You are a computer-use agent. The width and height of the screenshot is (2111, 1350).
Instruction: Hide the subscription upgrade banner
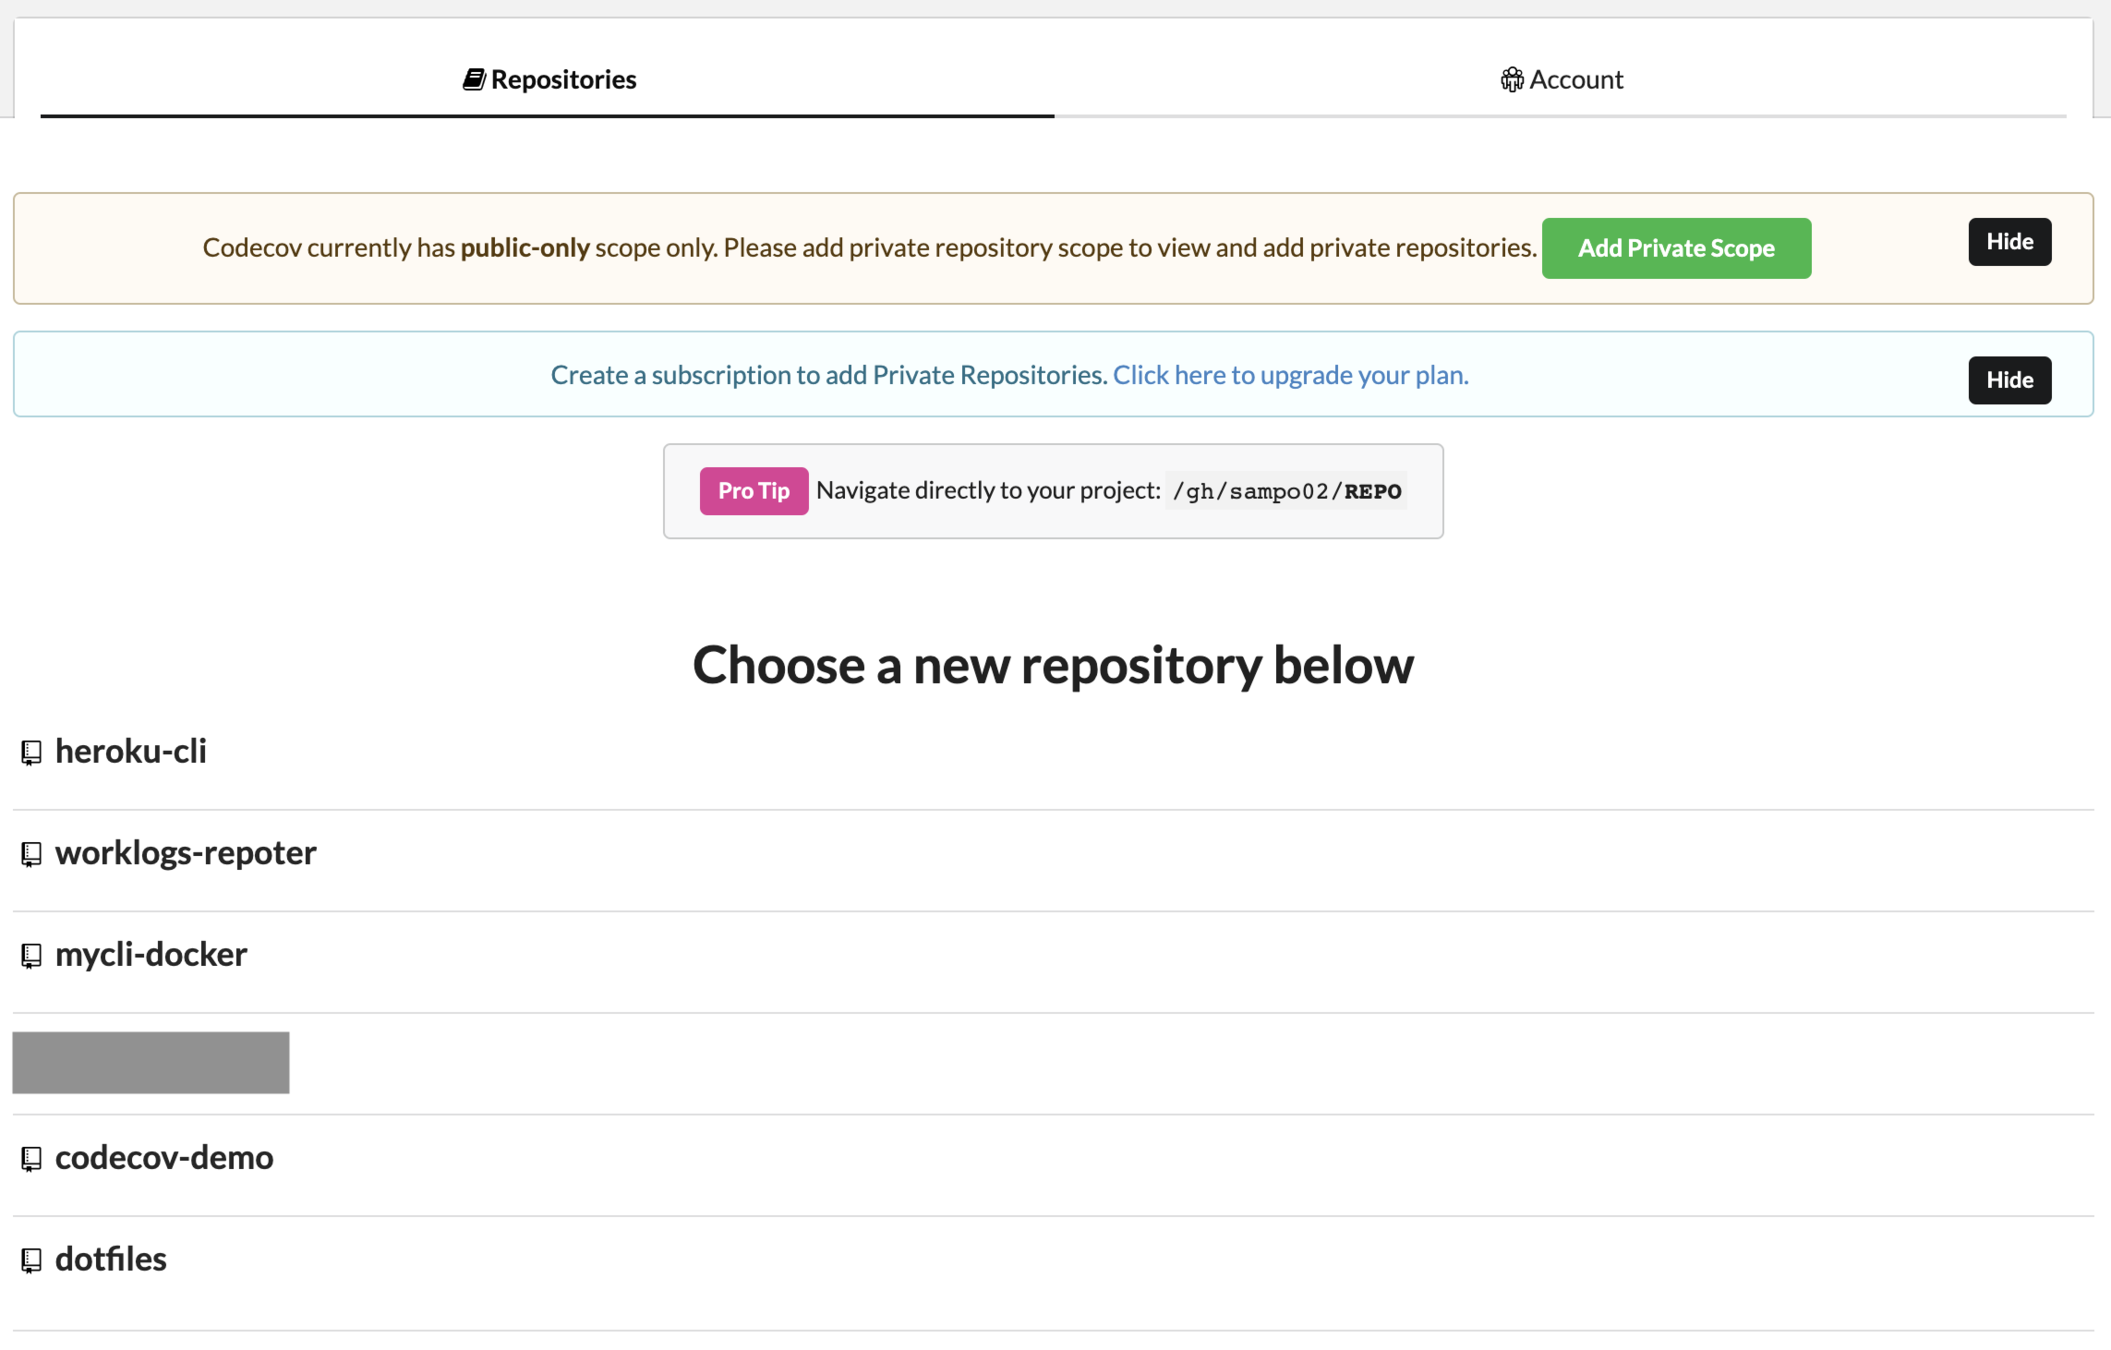[2009, 380]
